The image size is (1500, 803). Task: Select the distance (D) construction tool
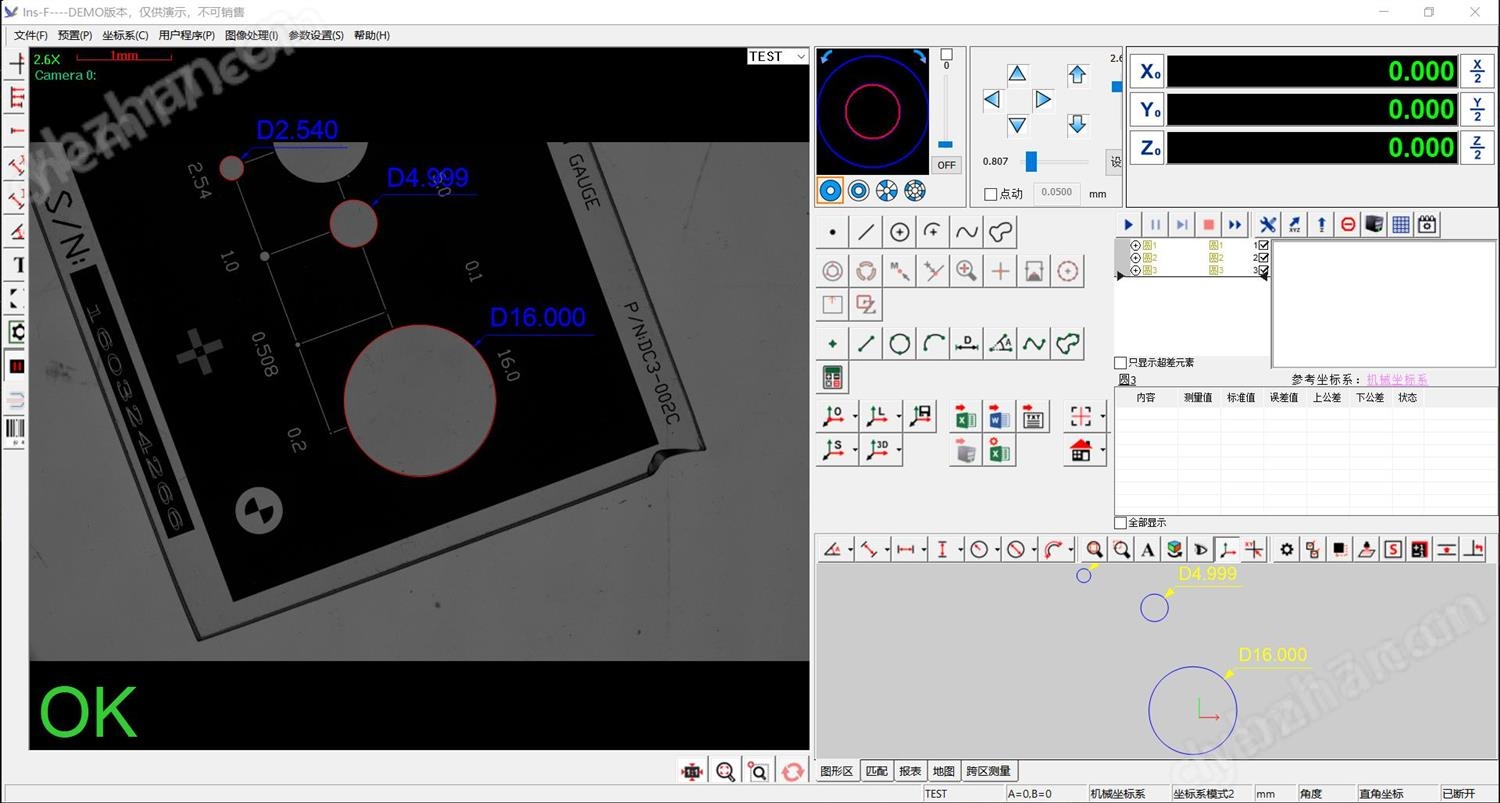[x=967, y=344]
